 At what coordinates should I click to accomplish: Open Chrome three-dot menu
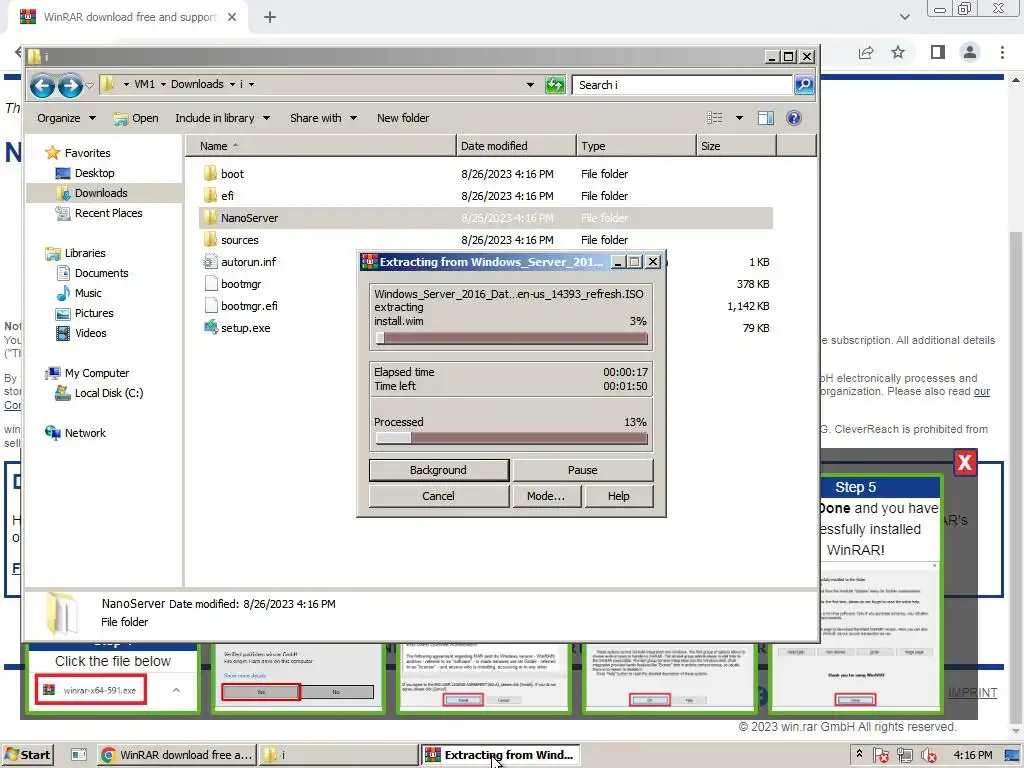1002,52
